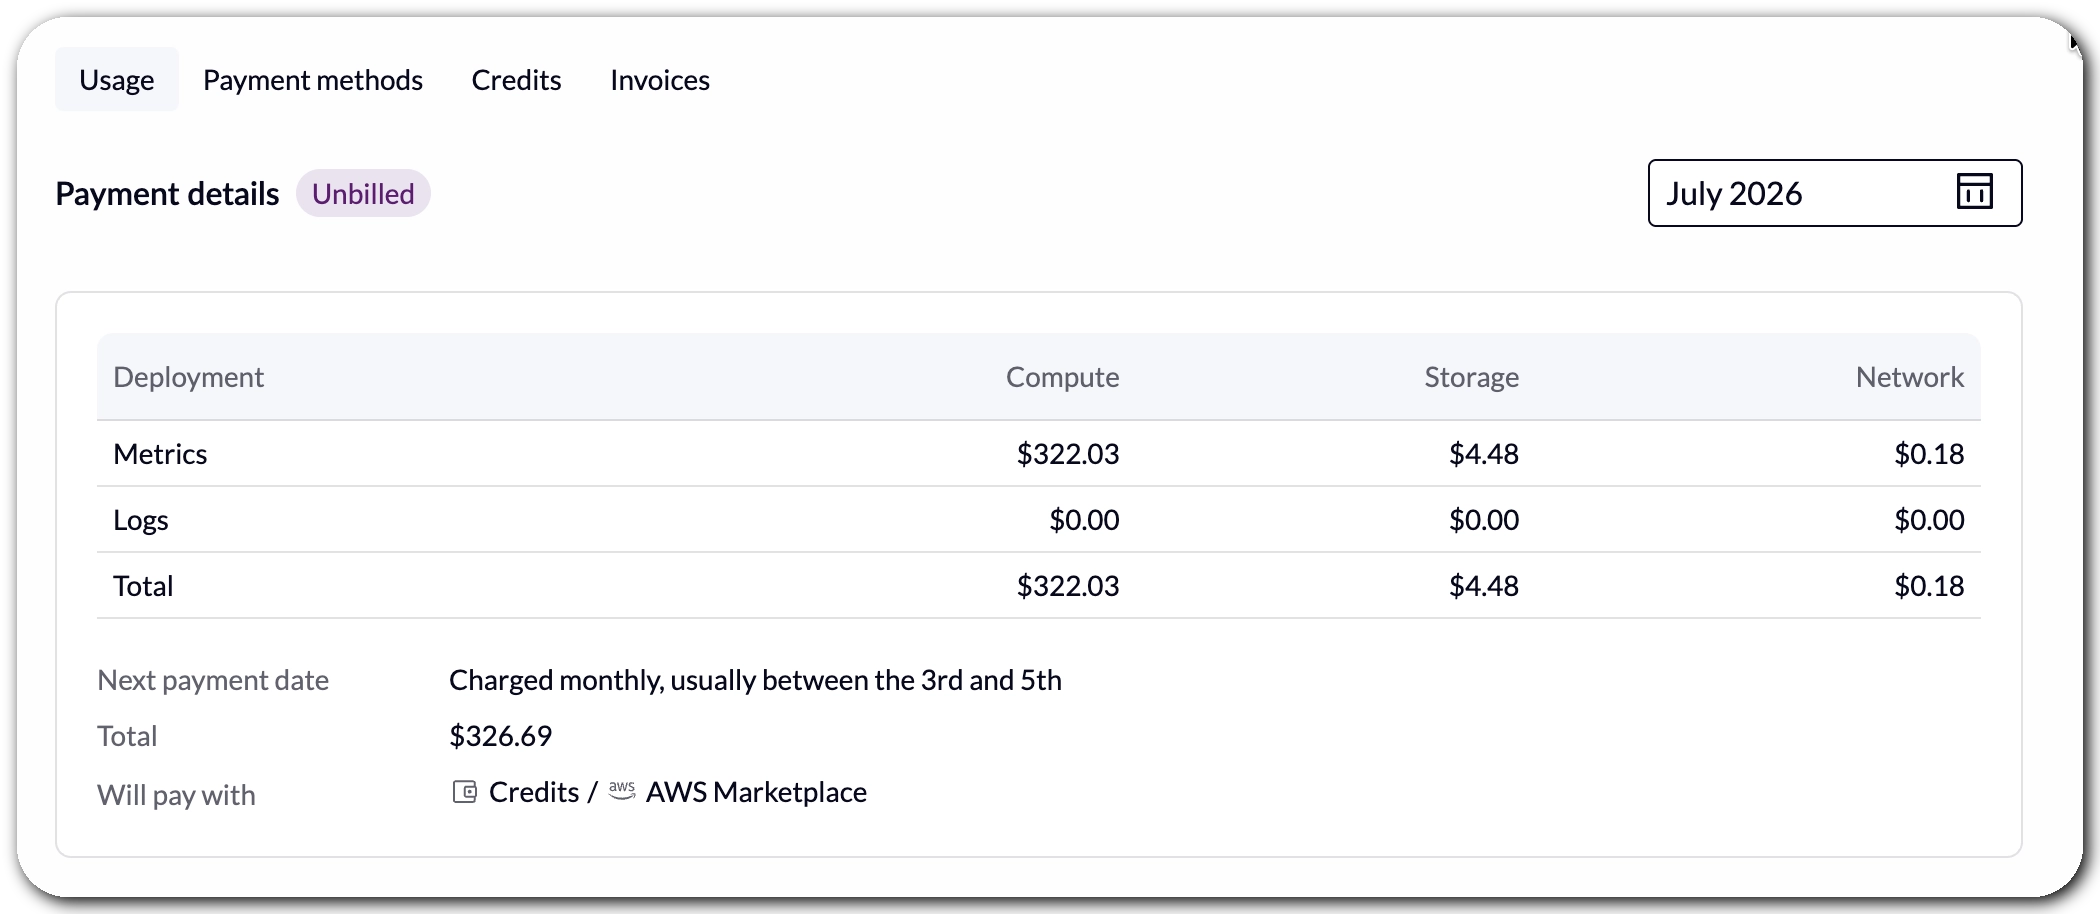Open the Payment methods tab
Screen dimensions: 2100x914
pos(313,80)
